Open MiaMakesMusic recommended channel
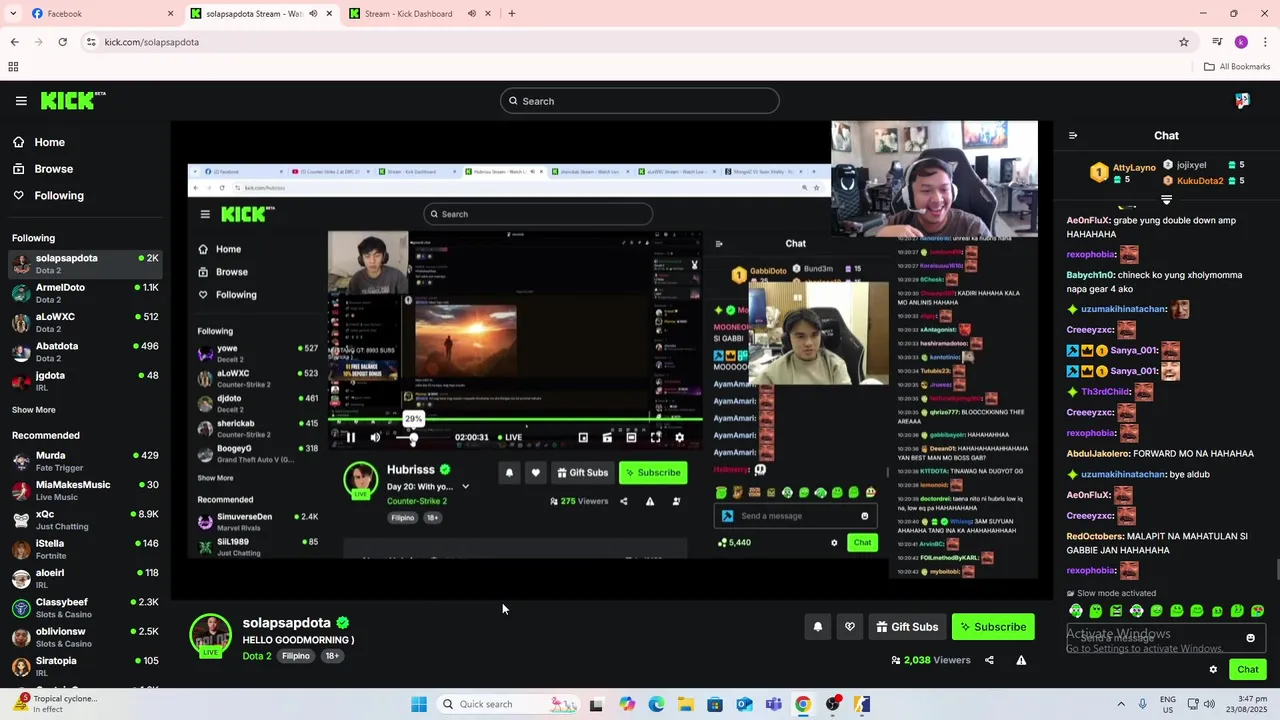 [x=85, y=490]
